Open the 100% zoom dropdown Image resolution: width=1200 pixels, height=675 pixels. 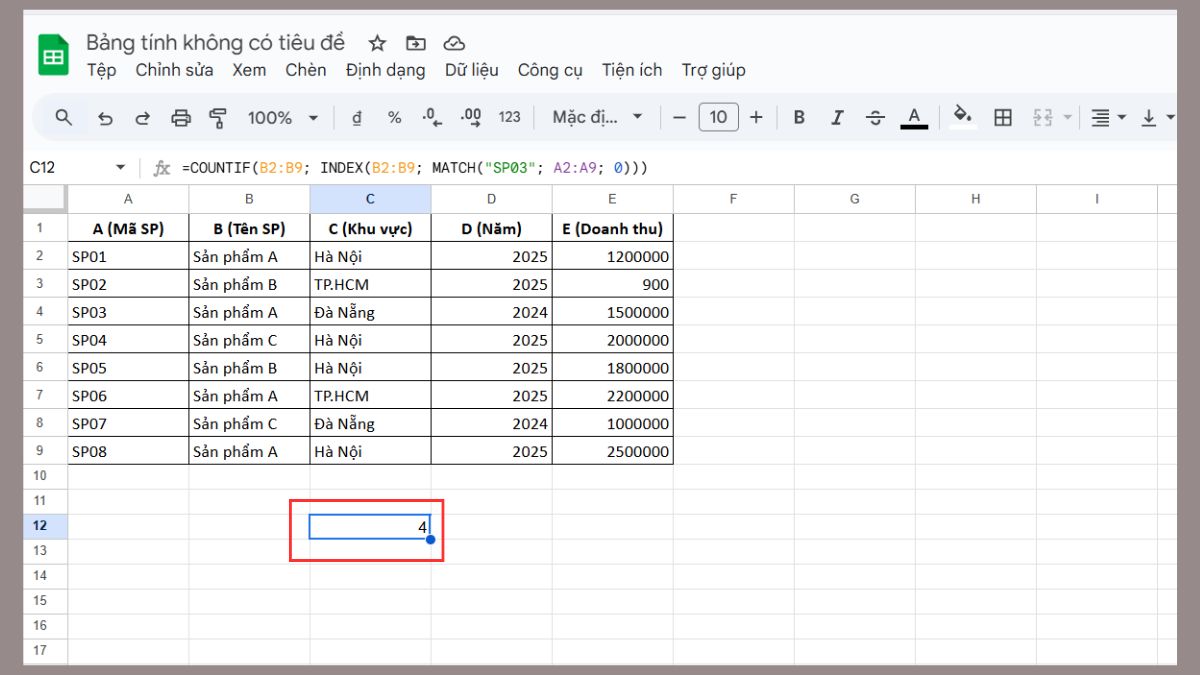point(283,118)
